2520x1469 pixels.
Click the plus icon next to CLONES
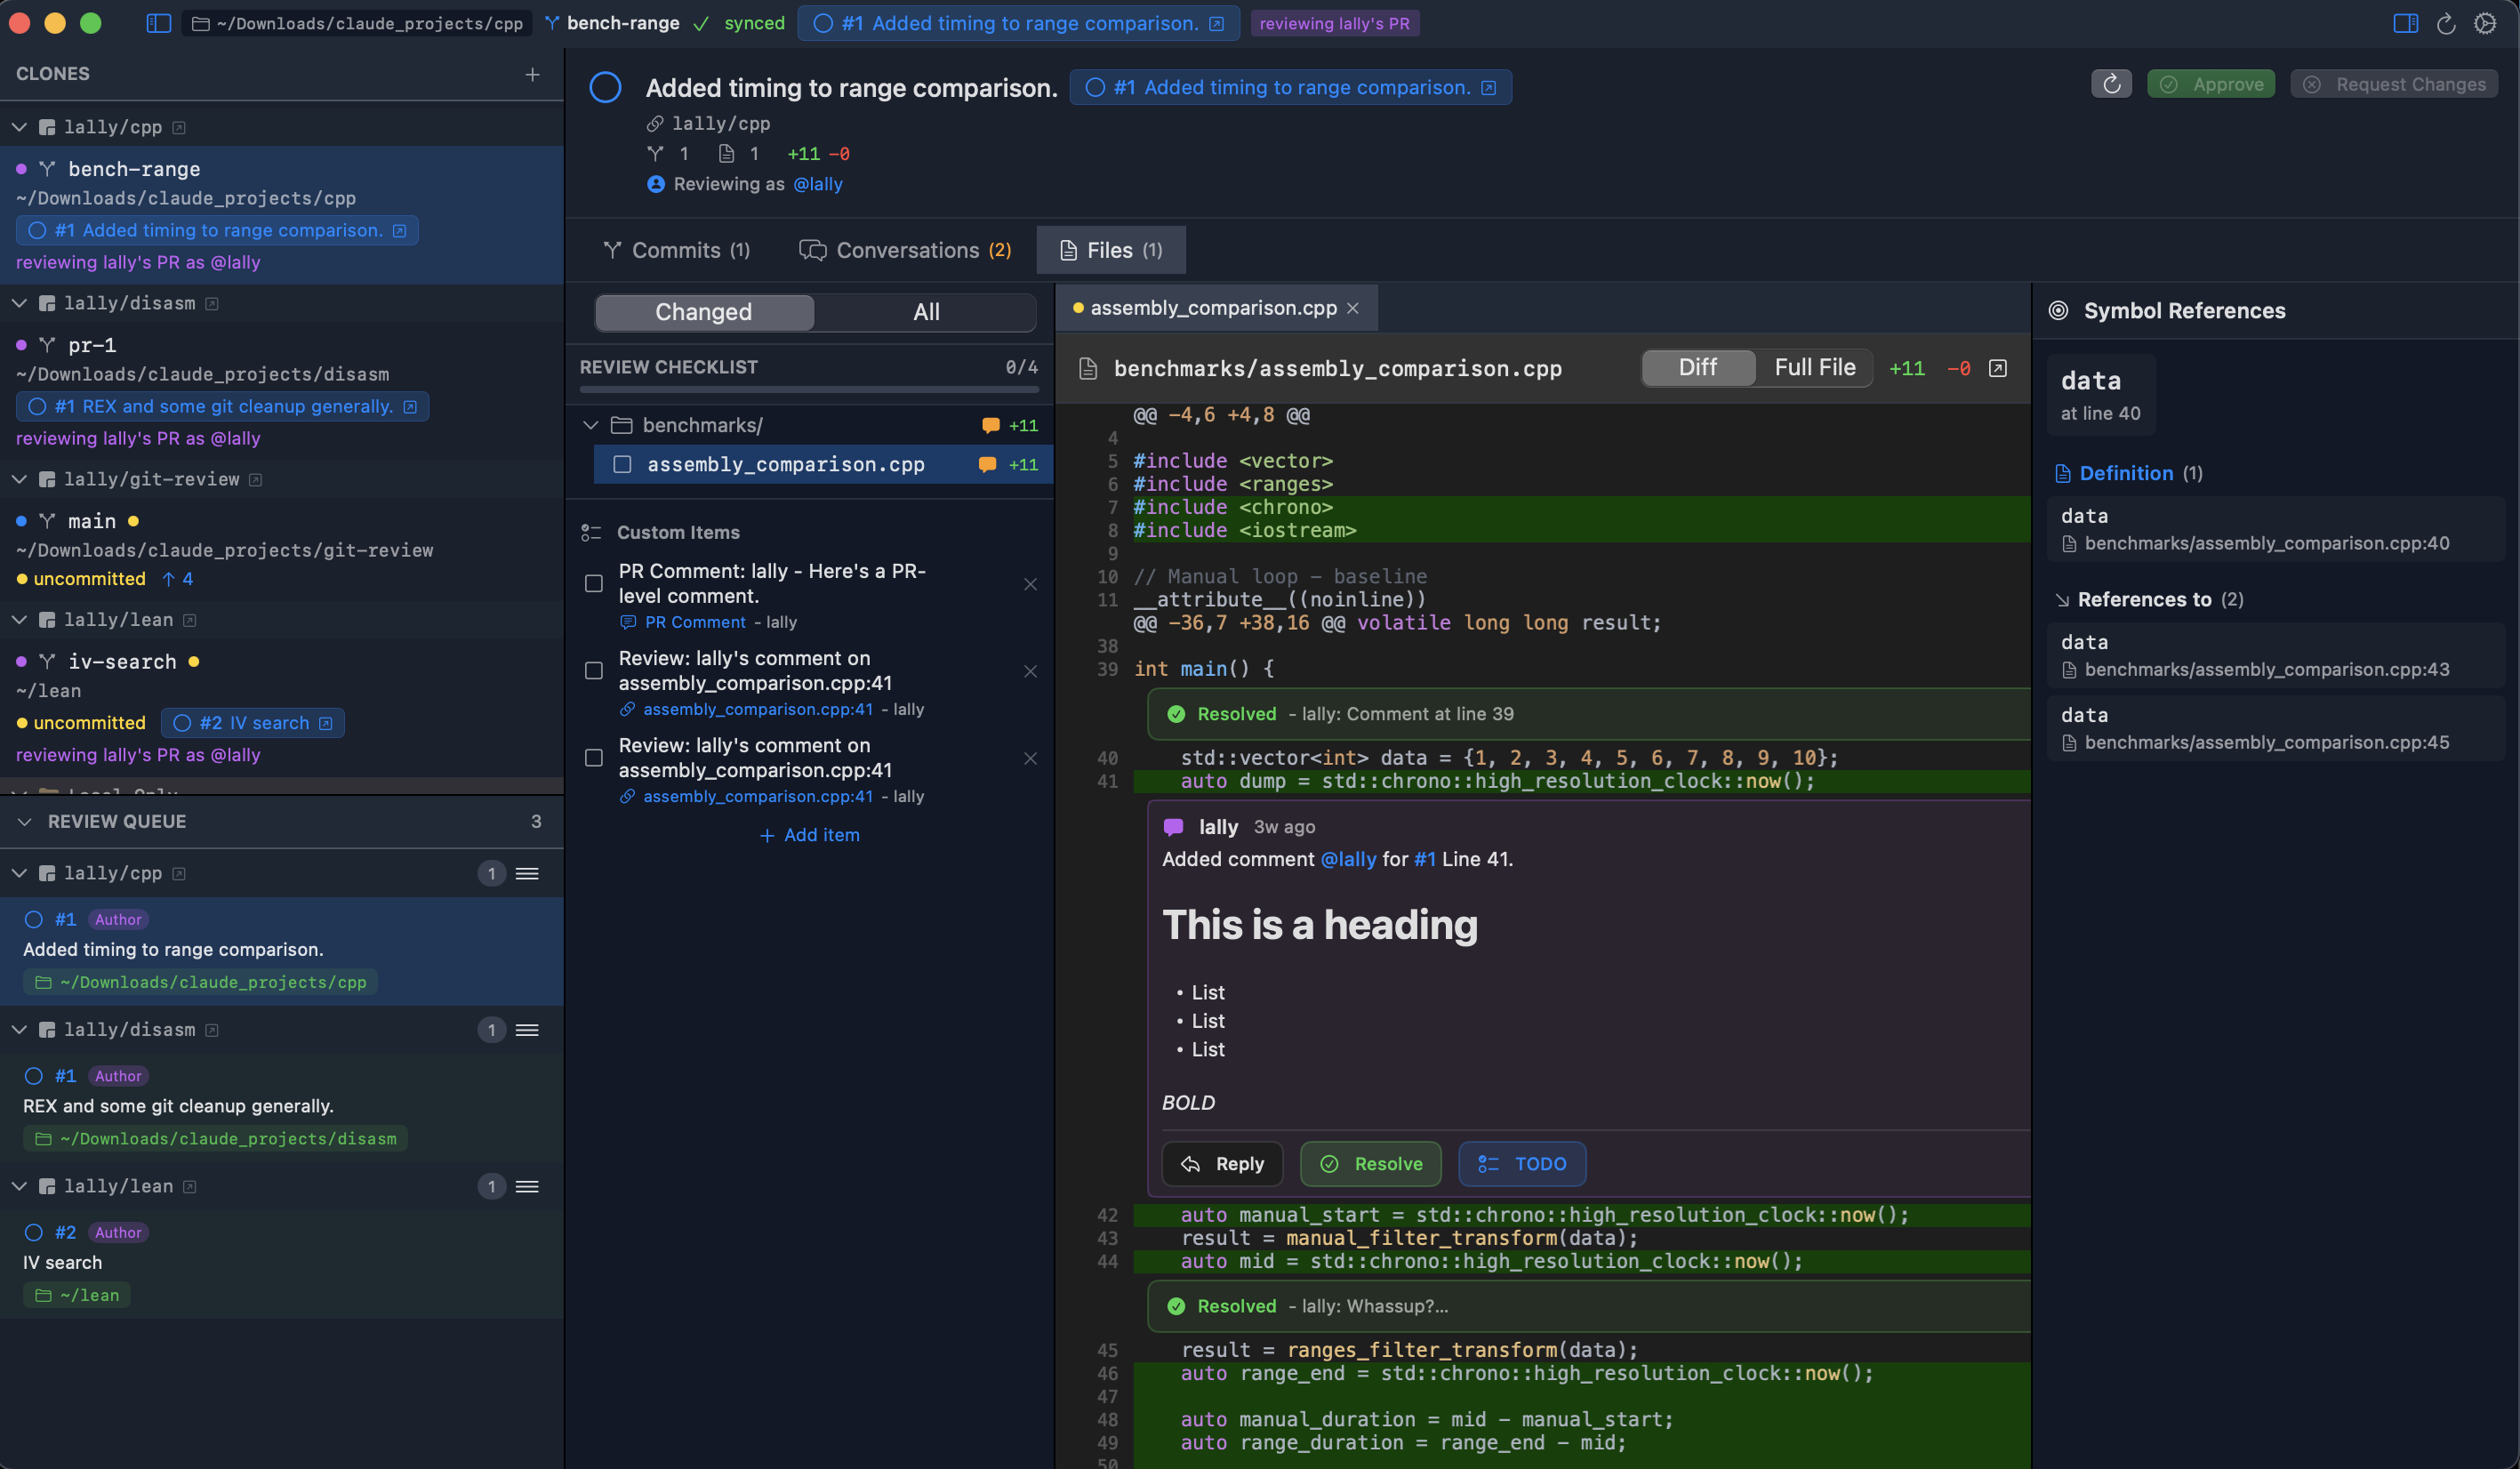point(532,74)
